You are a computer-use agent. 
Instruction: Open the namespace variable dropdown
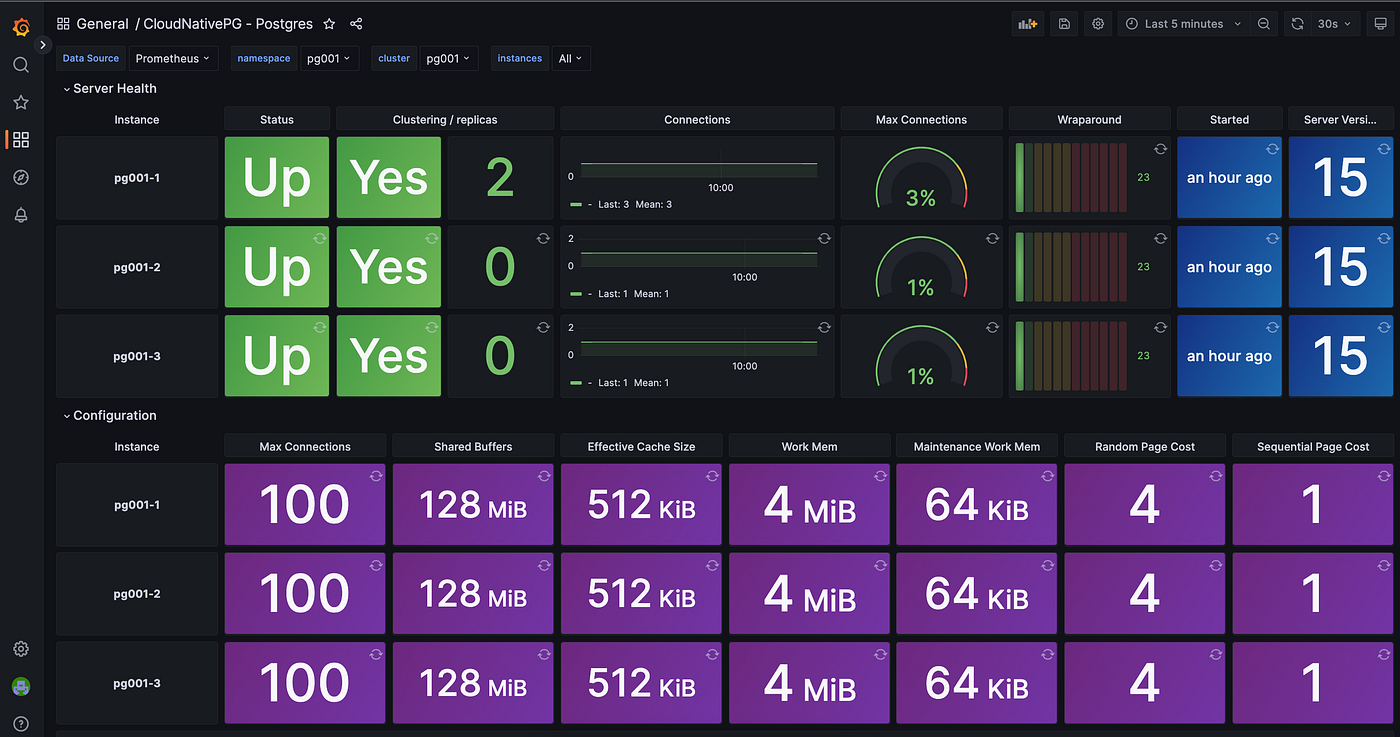(x=330, y=58)
